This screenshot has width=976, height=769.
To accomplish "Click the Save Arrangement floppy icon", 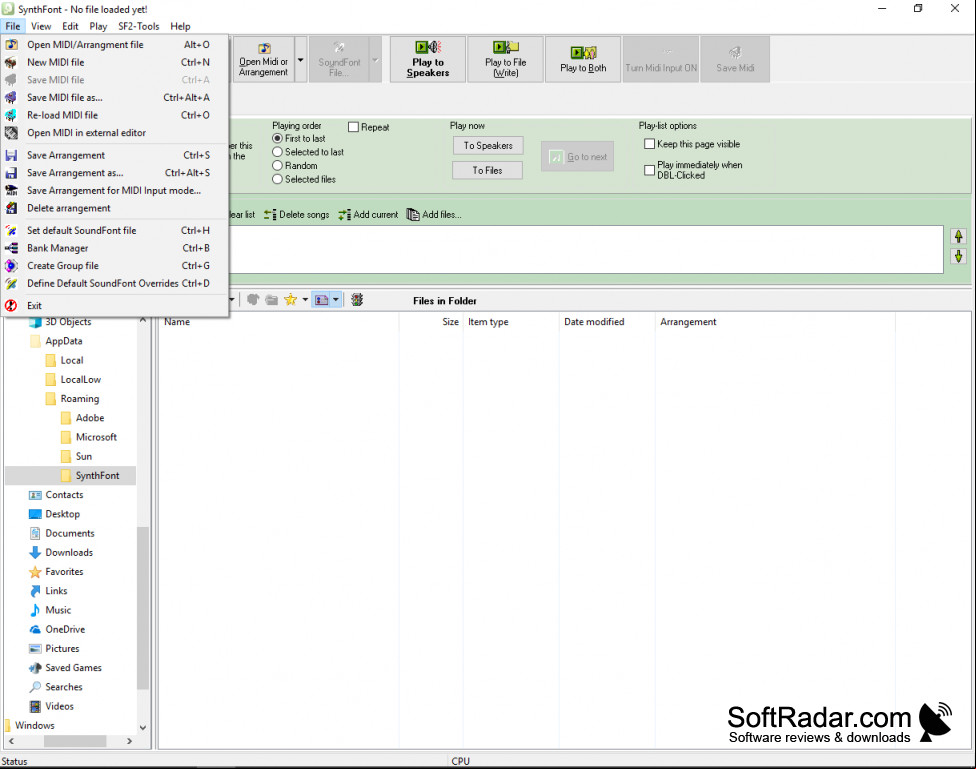I will tap(11, 156).
